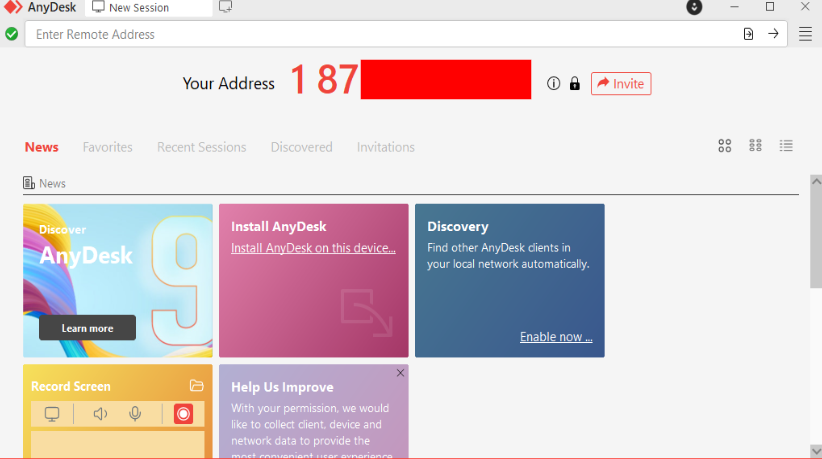The width and height of the screenshot is (822, 459).
Task: Open file transfer icon in address bar
Action: [748, 34]
